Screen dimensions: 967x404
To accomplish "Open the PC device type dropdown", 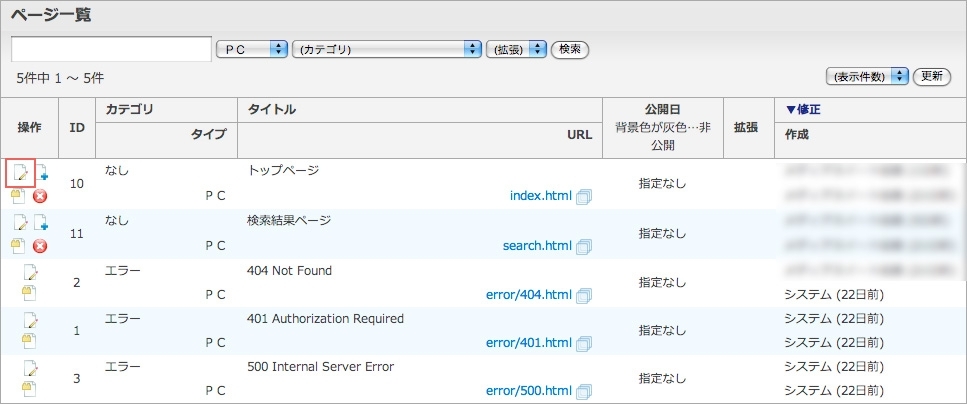I will pos(253,49).
